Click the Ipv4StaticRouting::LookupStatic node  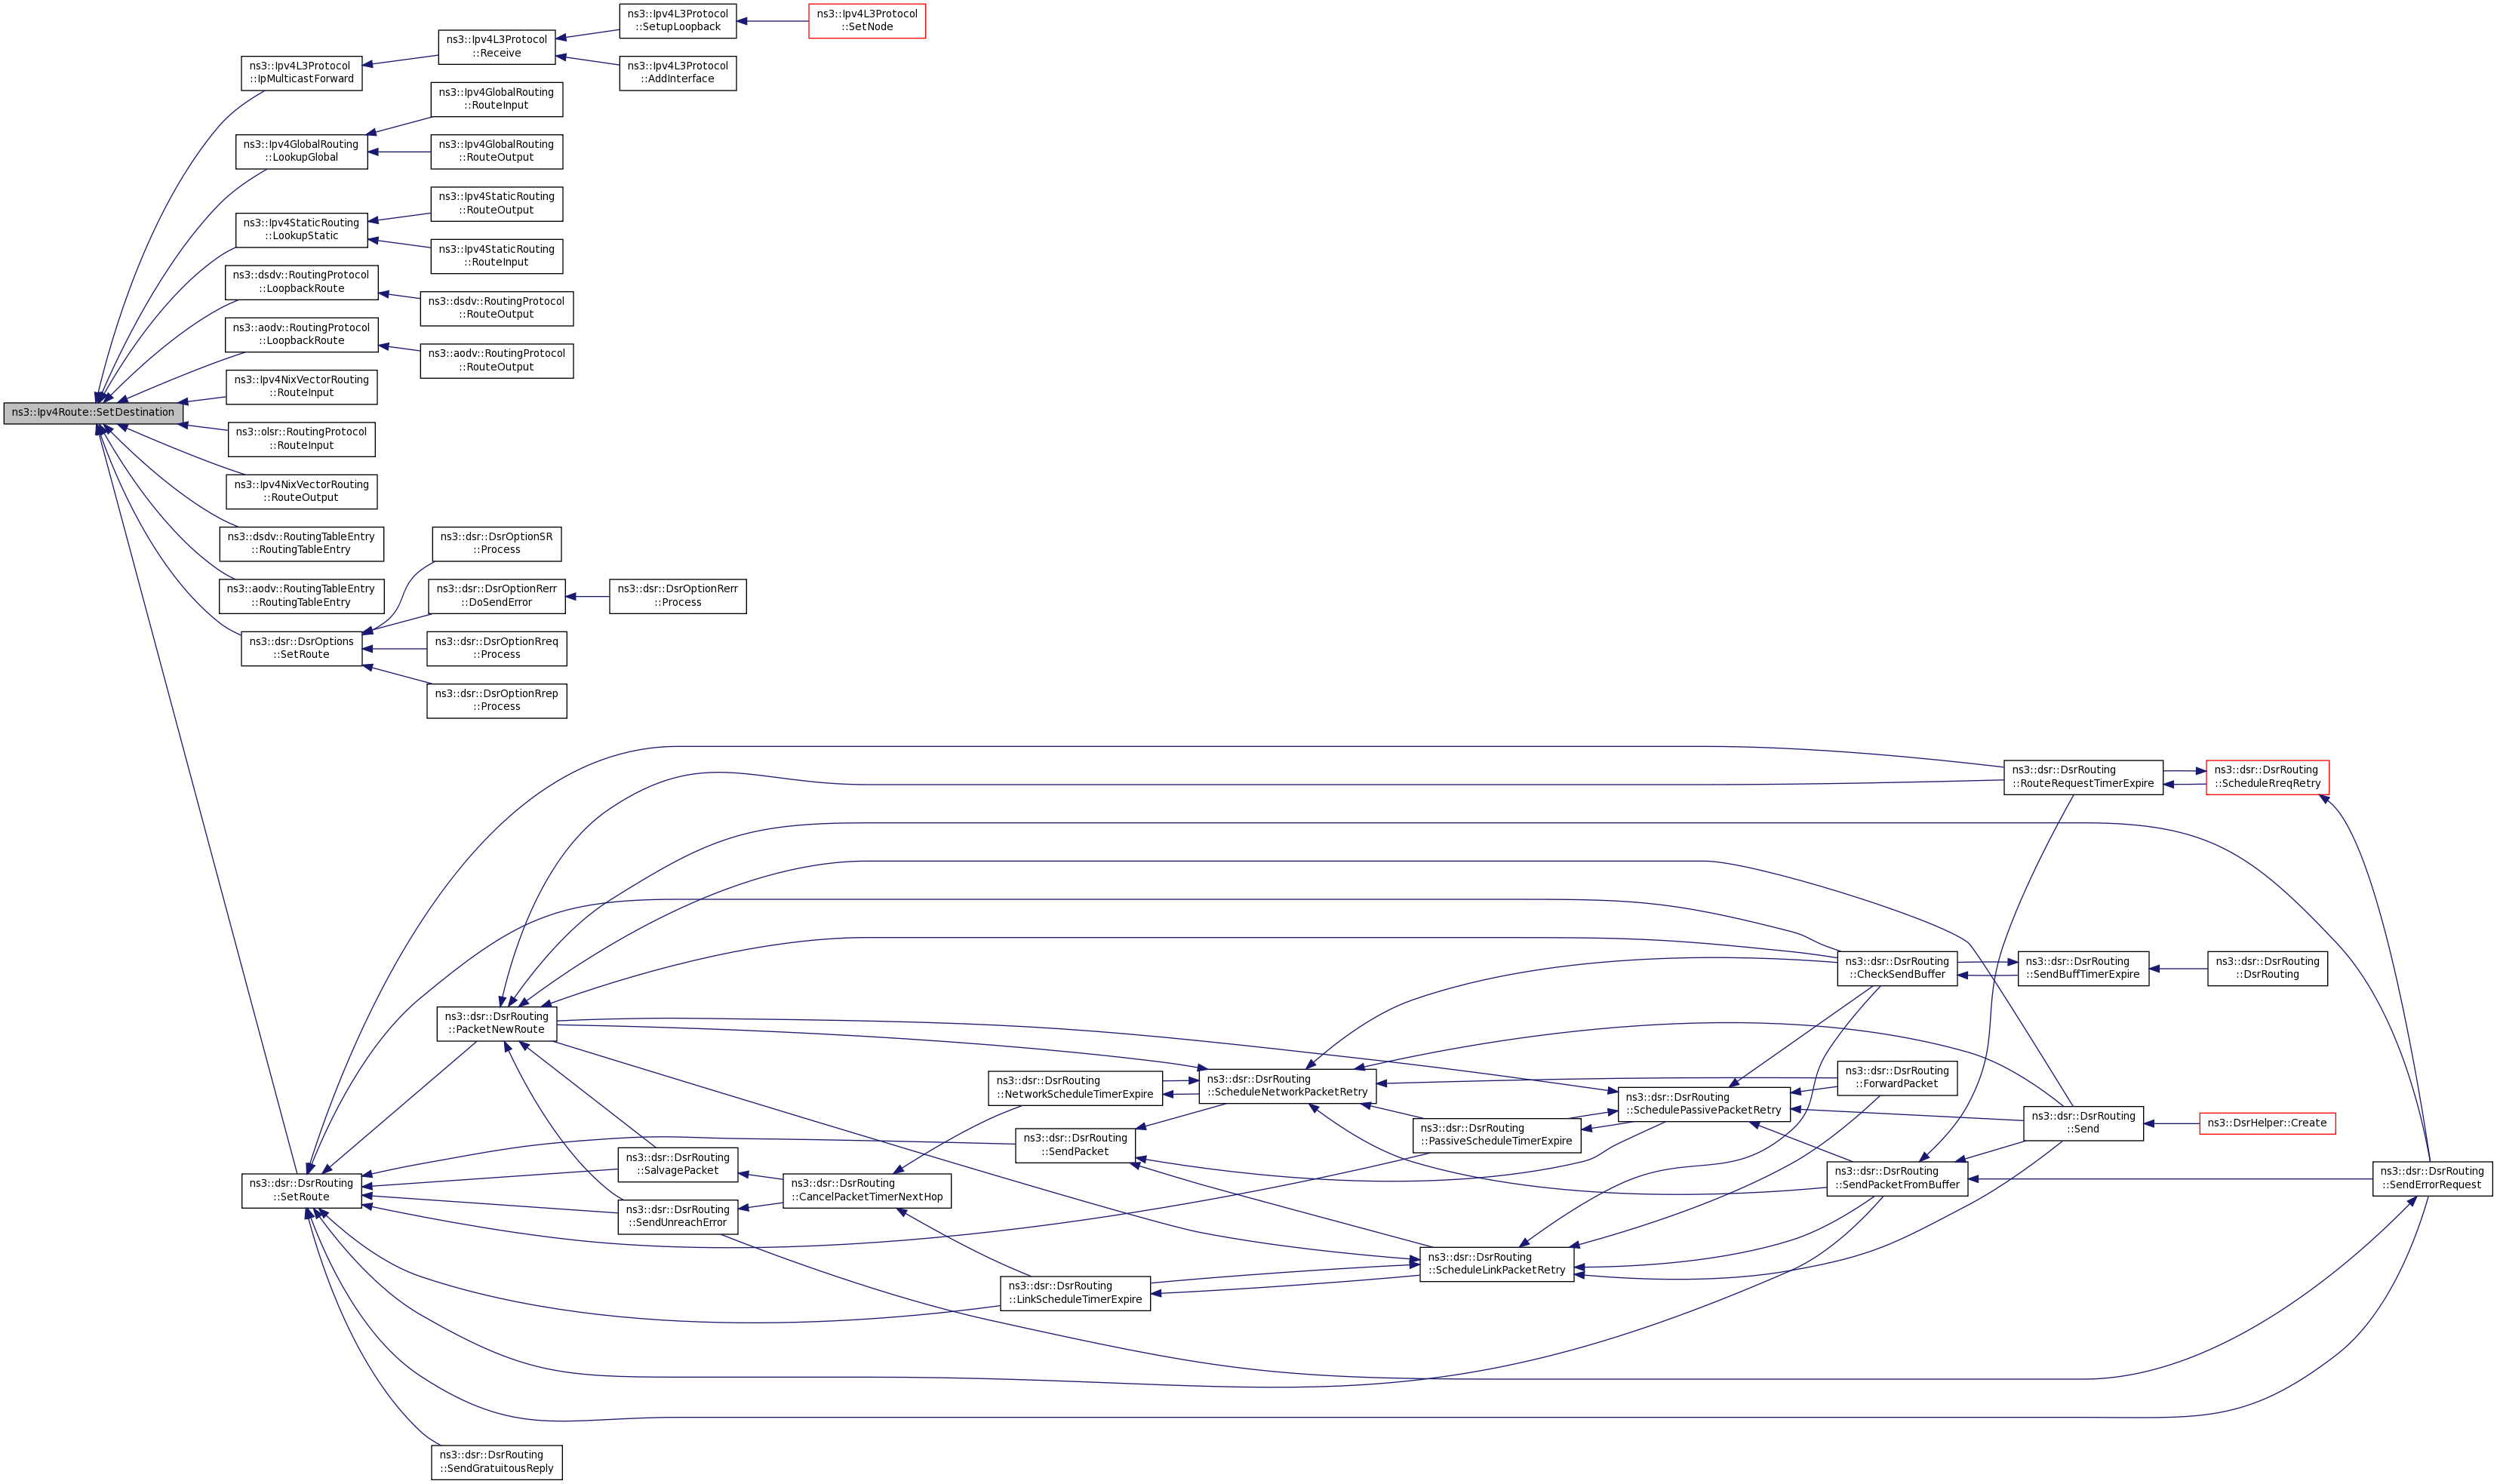[301, 230]
